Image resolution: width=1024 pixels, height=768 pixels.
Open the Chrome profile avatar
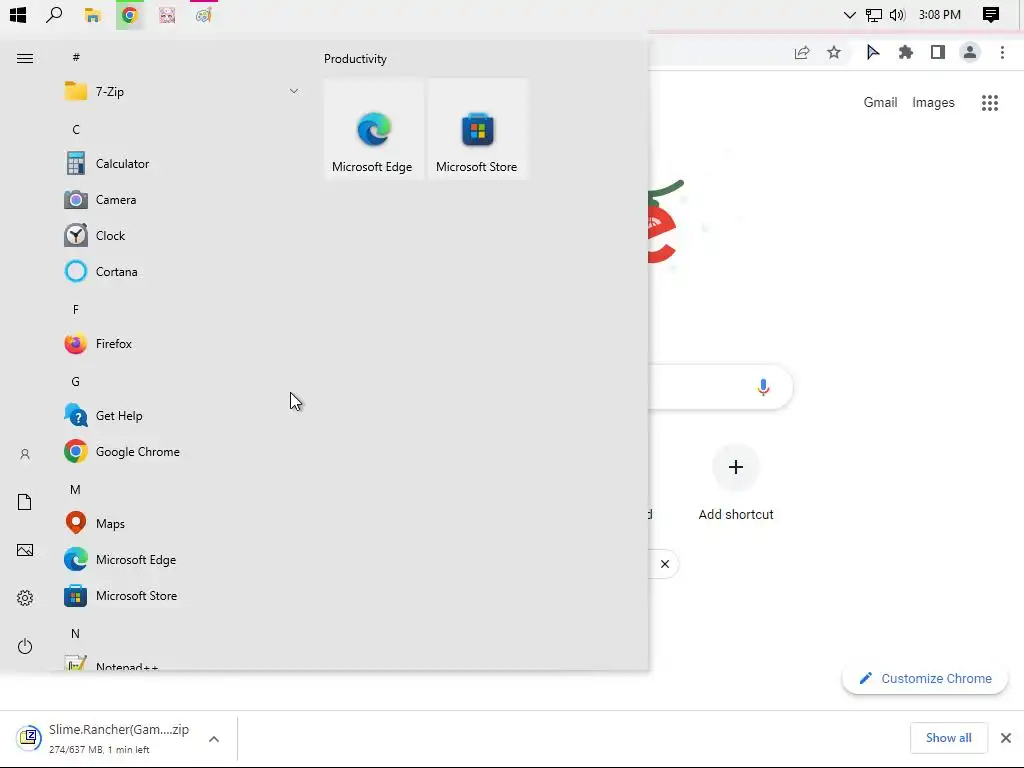click(x=970, y=52)
